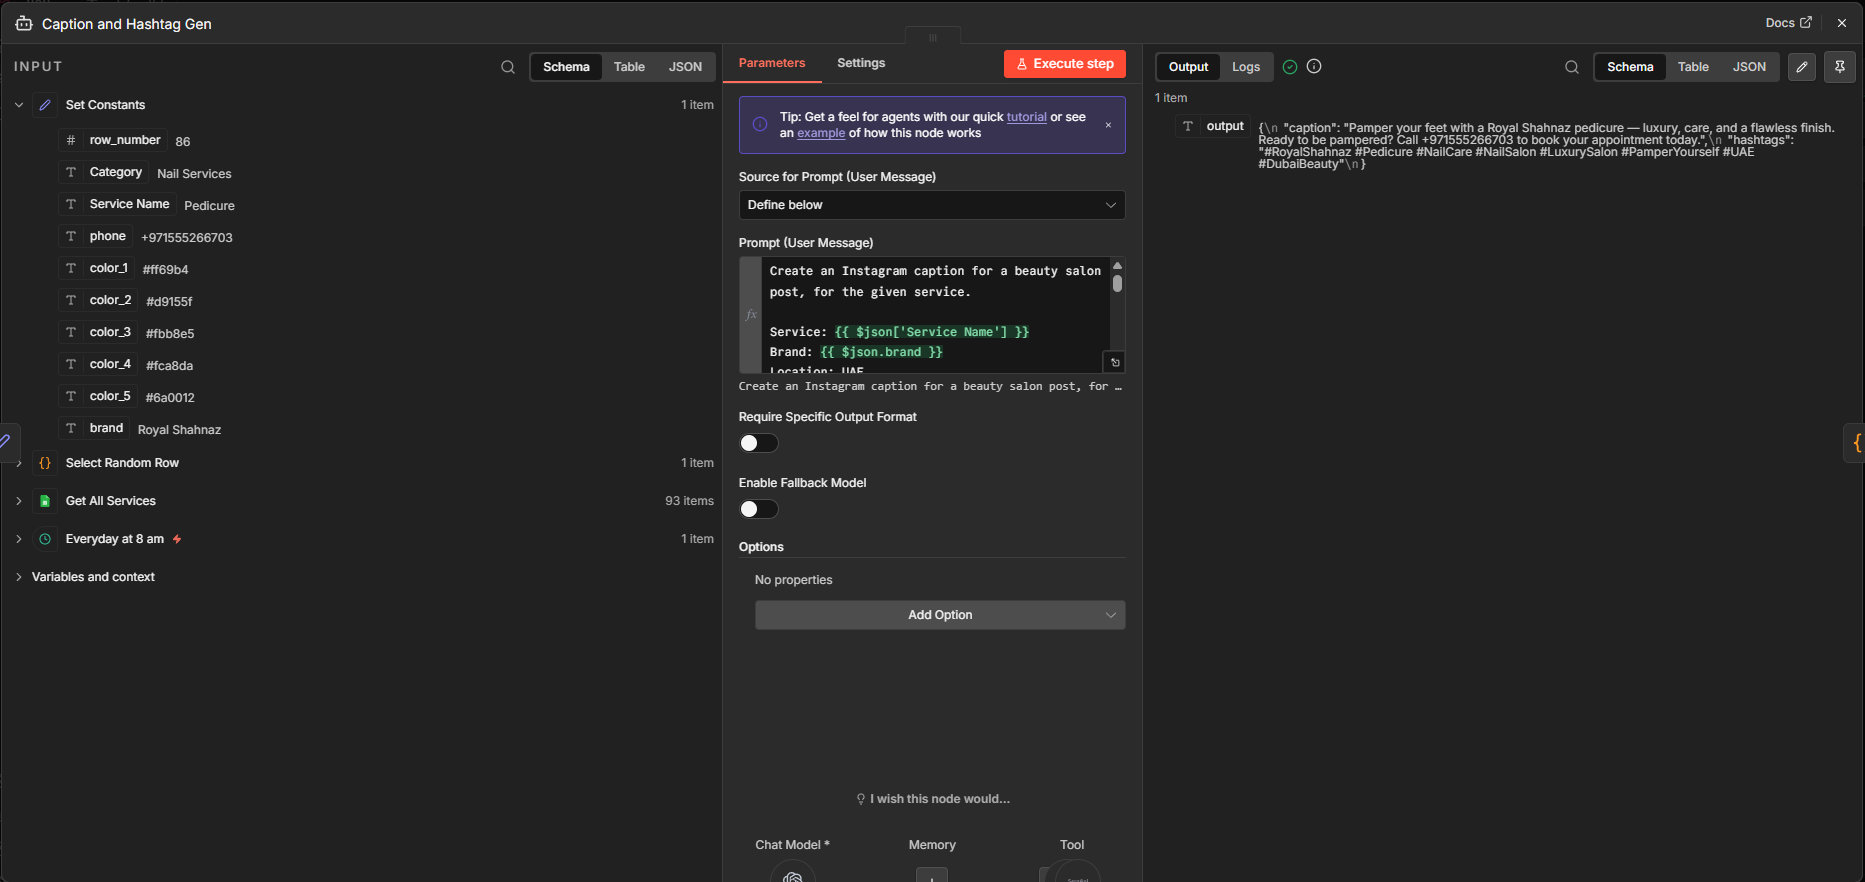Open the tutorial link in tip
This screenshot has width=1865, height=882.
(1026, 117)
